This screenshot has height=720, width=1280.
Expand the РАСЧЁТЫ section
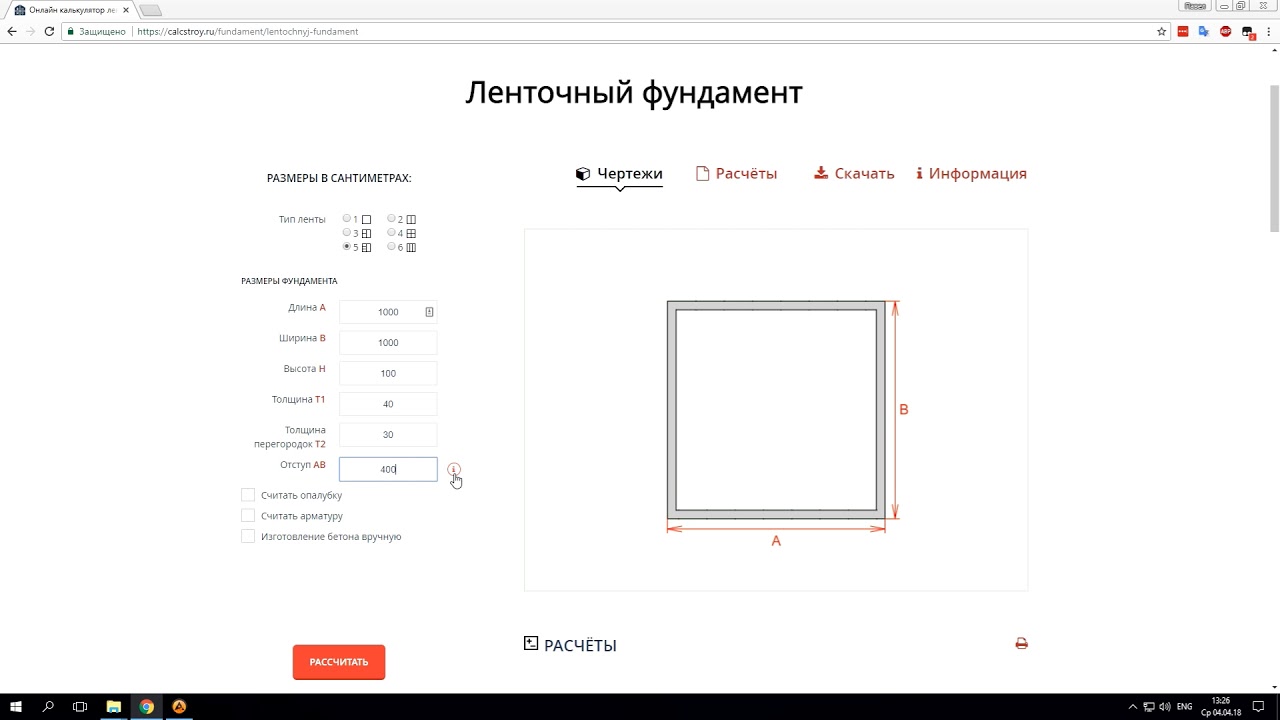coord(531,644)
